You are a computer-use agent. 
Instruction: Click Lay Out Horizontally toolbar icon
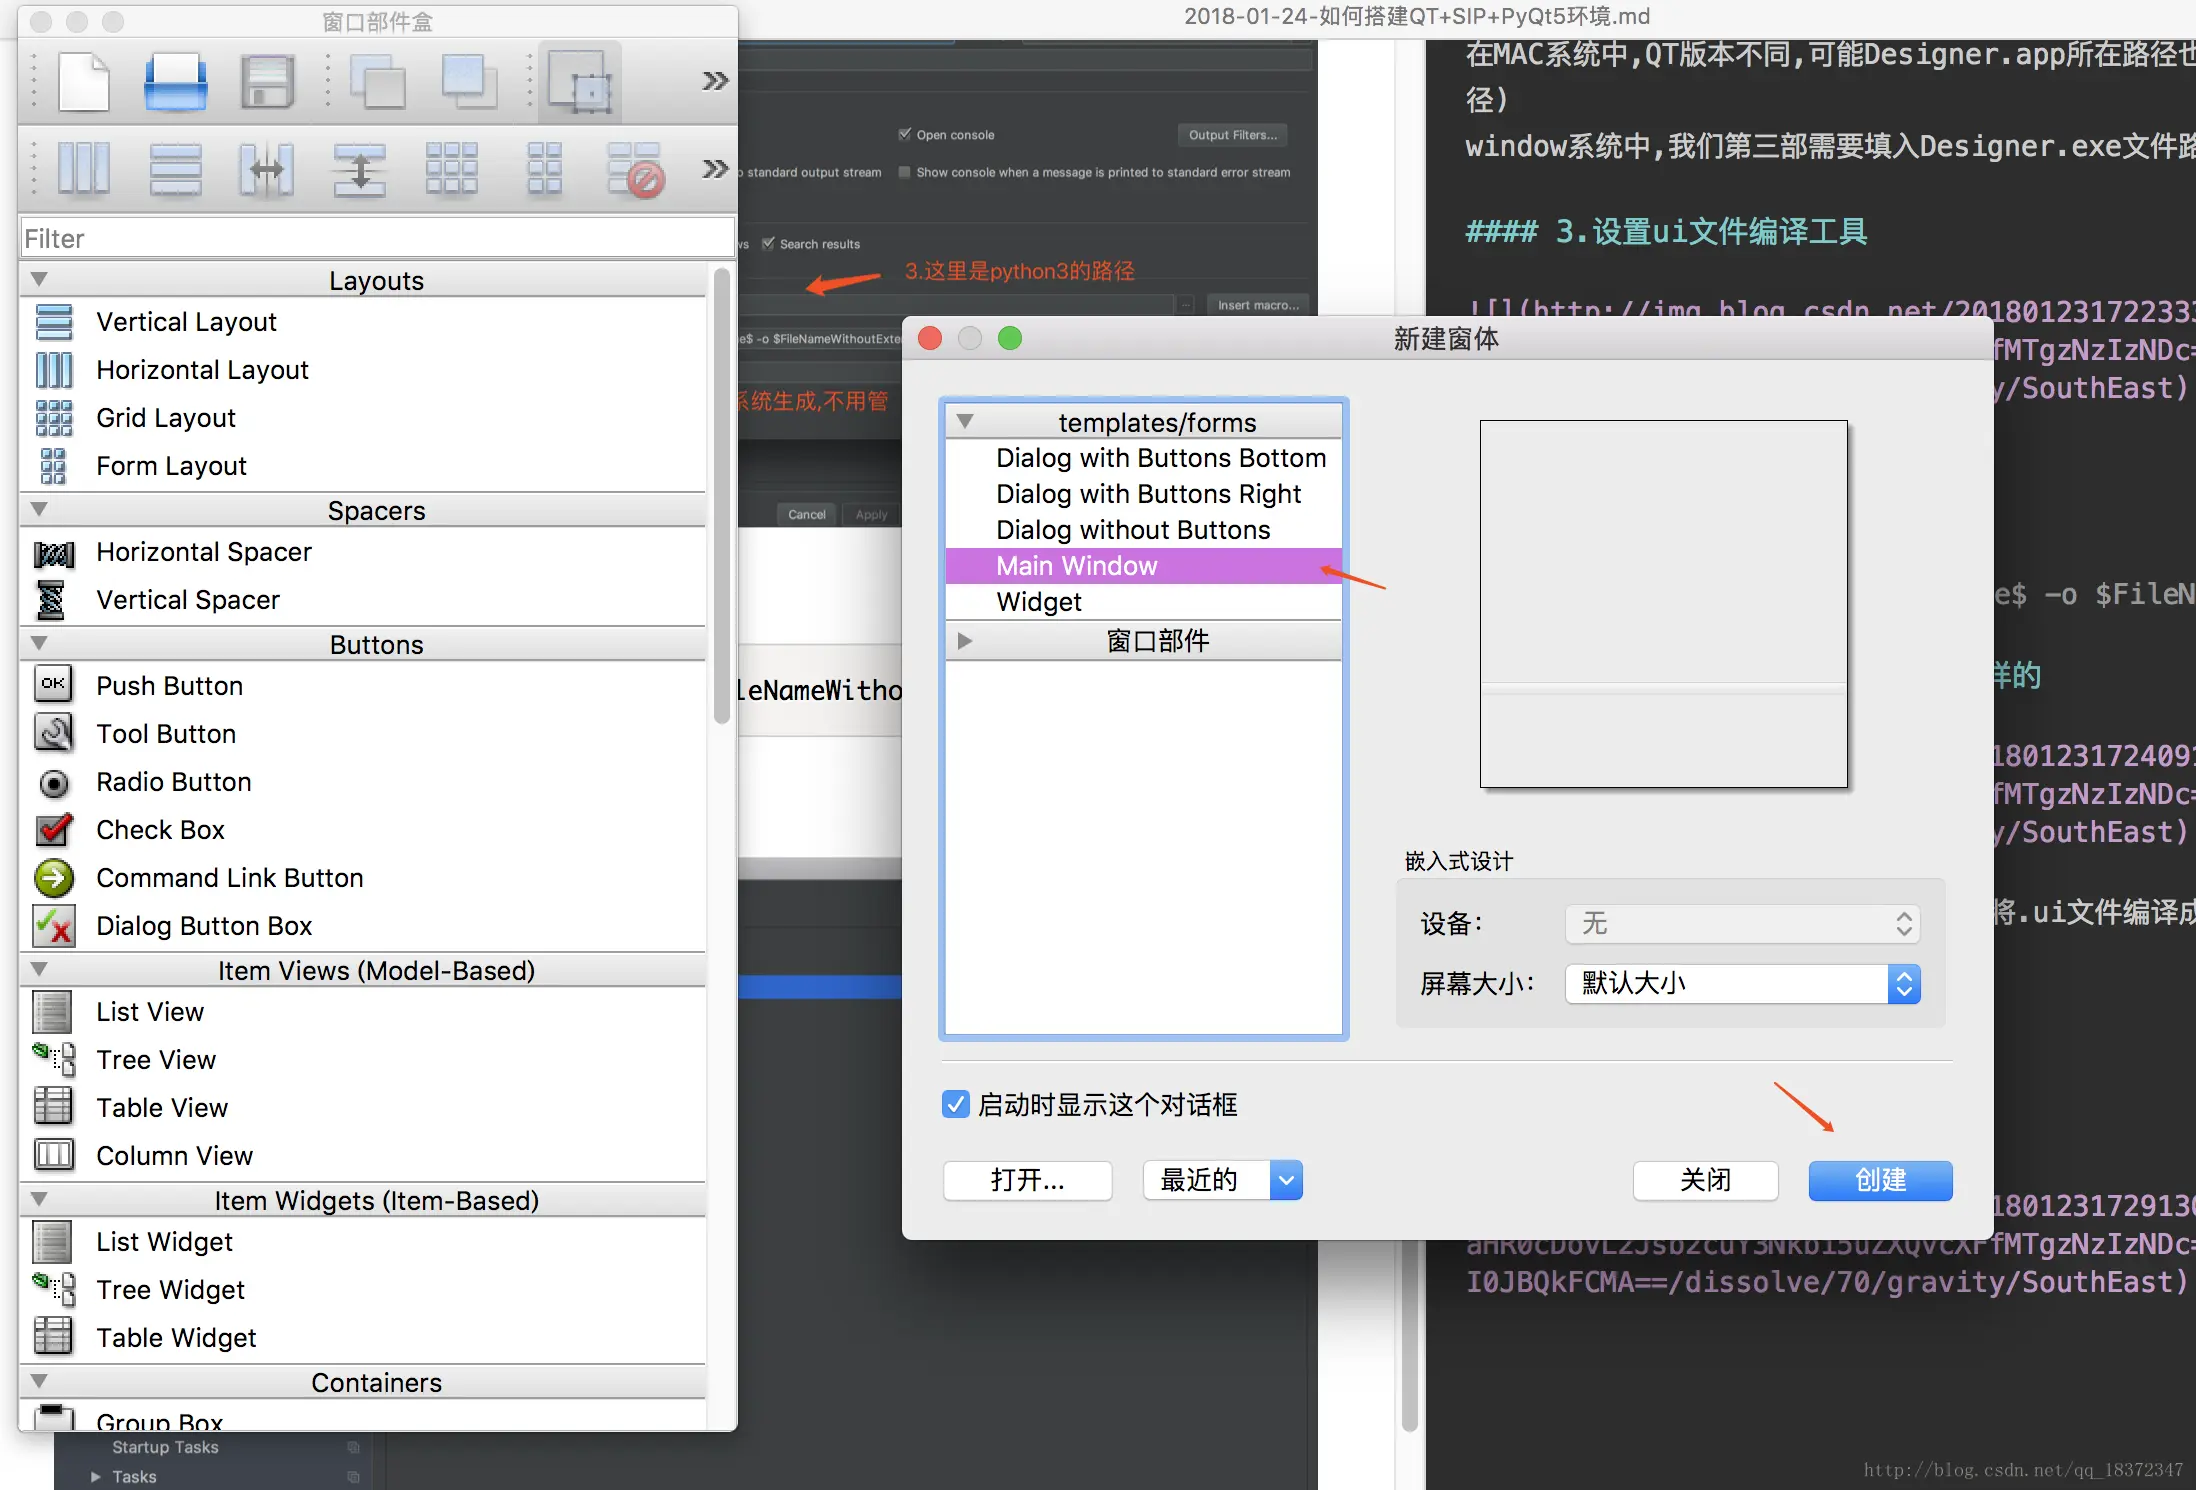pyautogui.click(x=83, y=168)
